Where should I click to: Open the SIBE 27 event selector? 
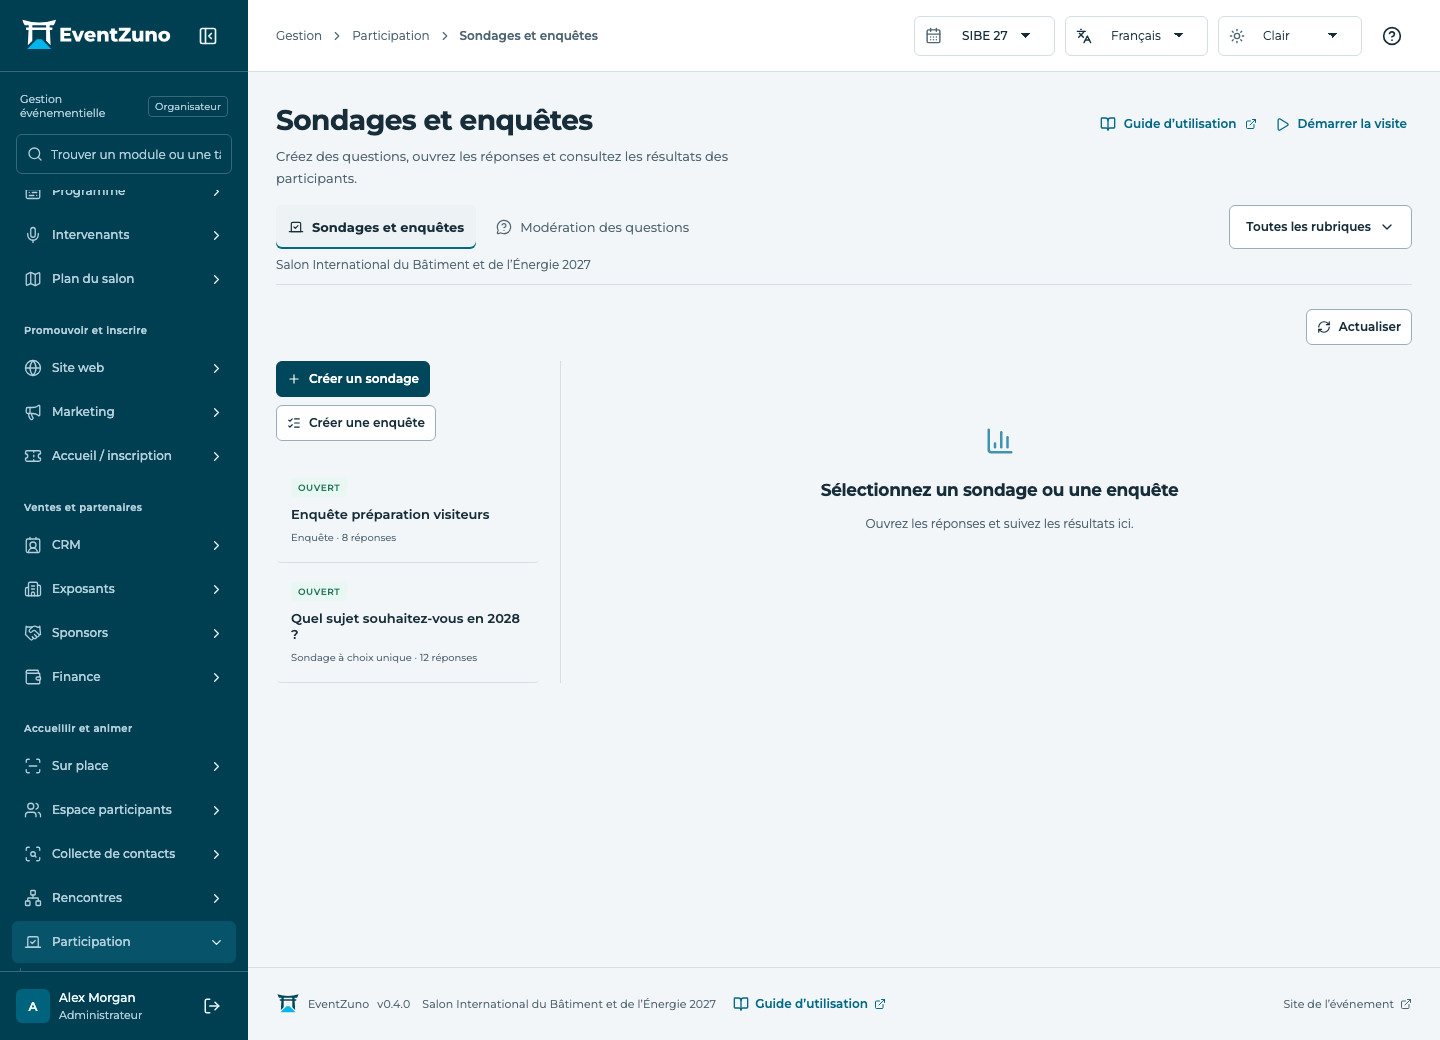984,36
